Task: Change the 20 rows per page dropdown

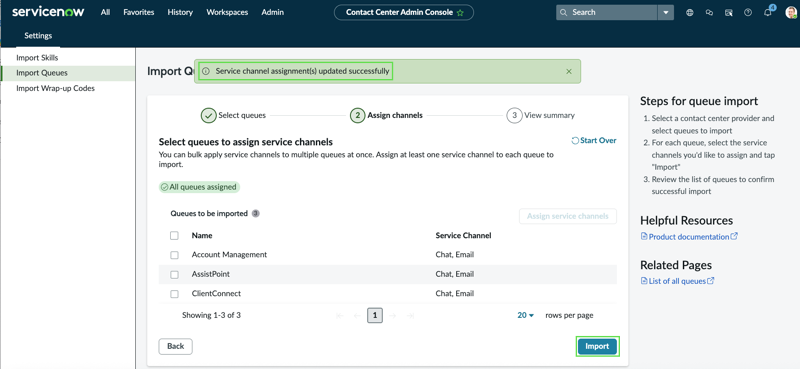Action: 526,315
